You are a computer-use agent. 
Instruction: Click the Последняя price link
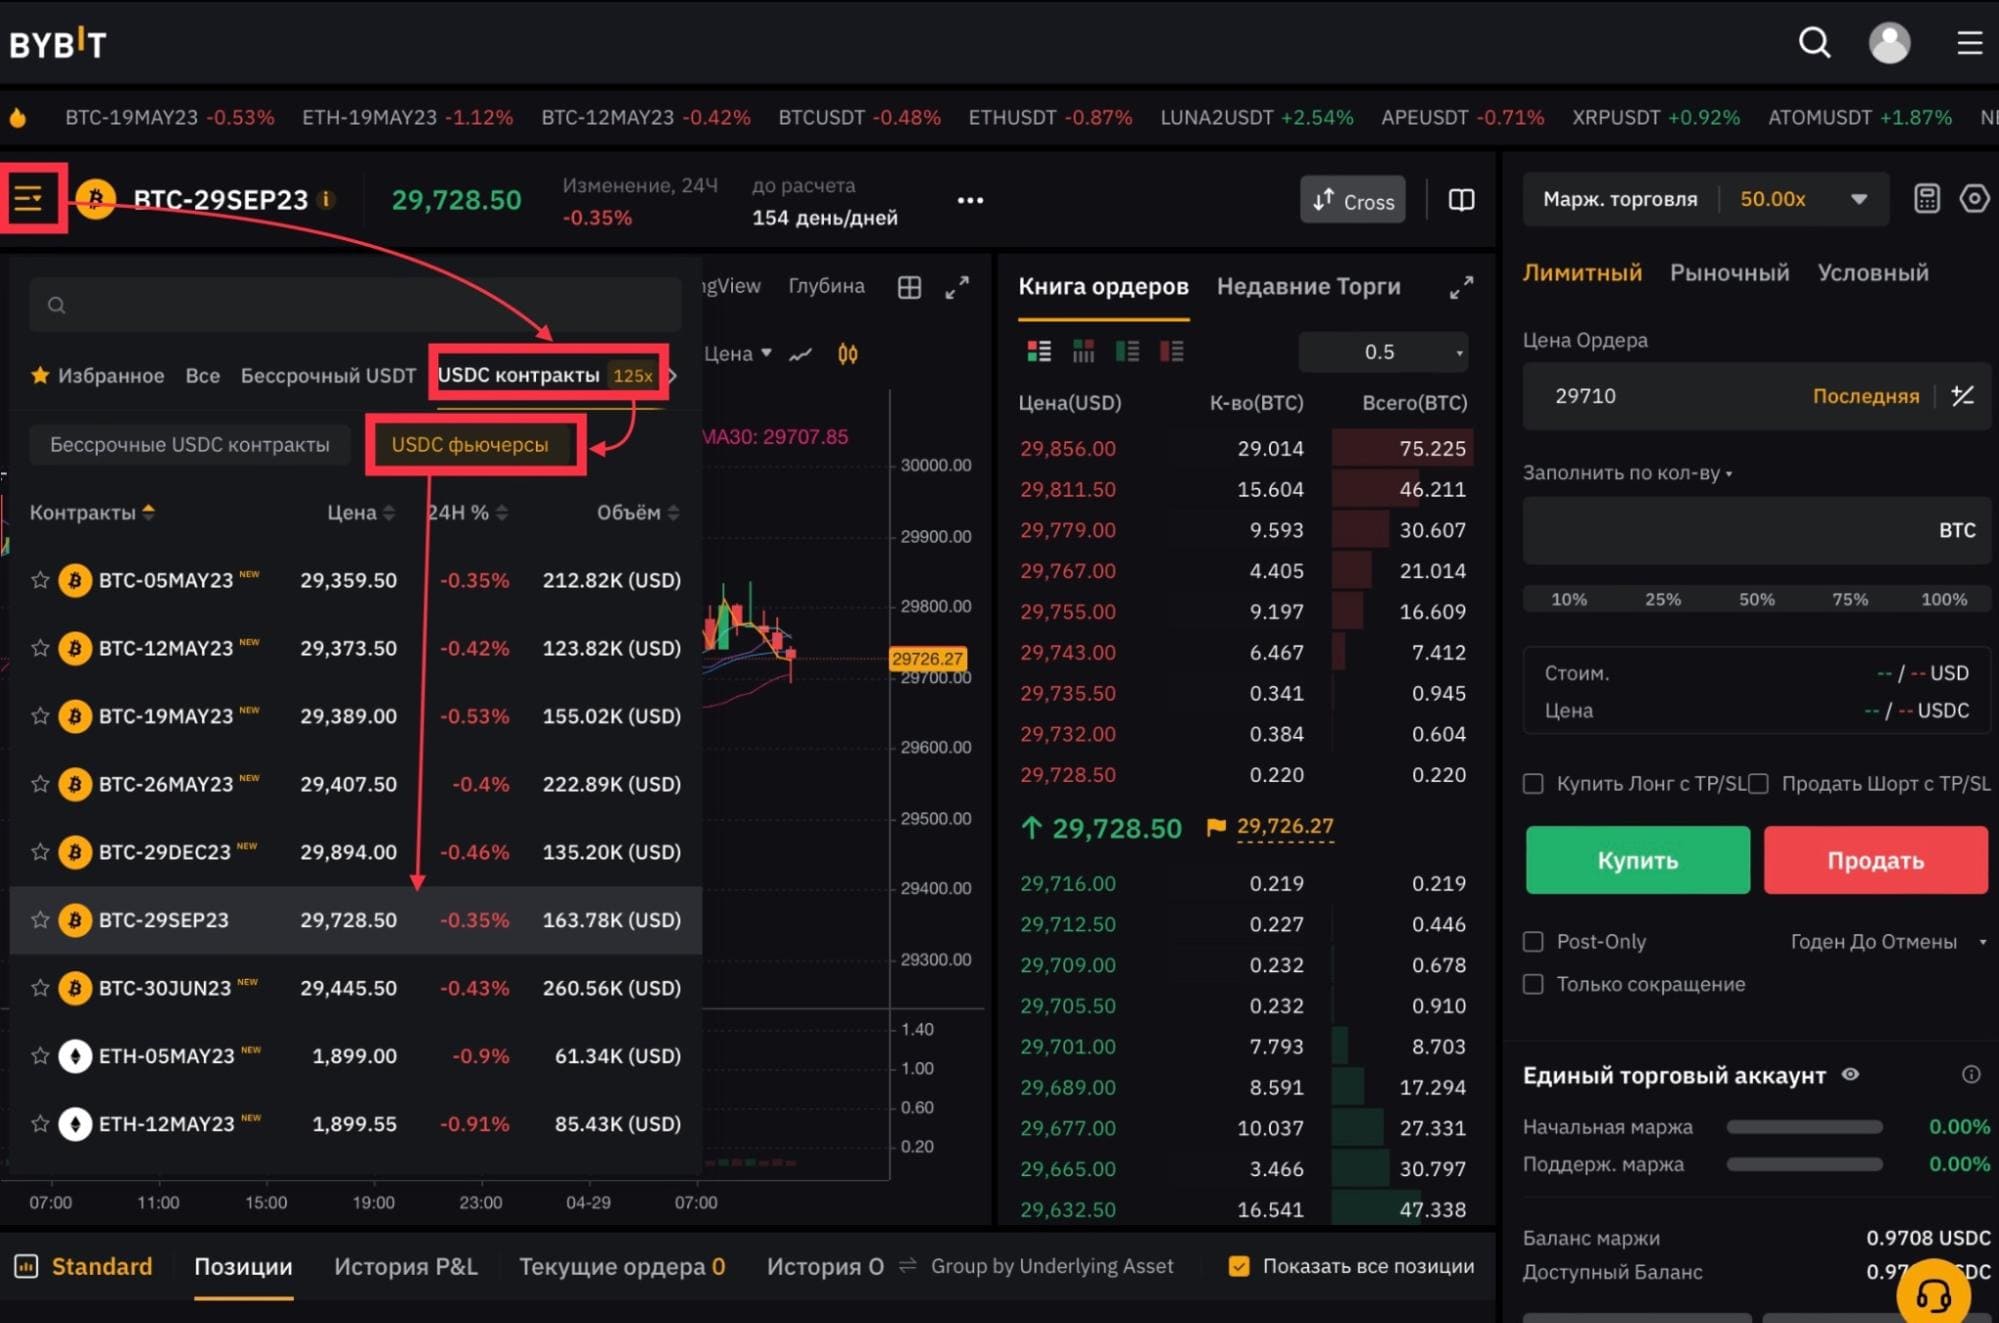pos(1866,396)
